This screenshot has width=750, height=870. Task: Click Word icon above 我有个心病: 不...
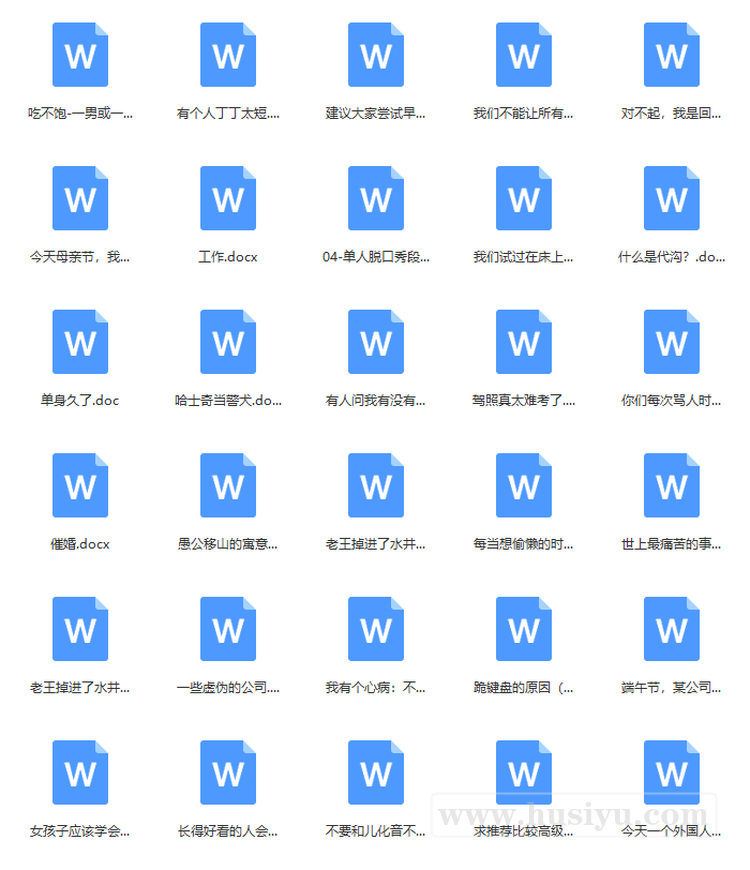(376, 629)
